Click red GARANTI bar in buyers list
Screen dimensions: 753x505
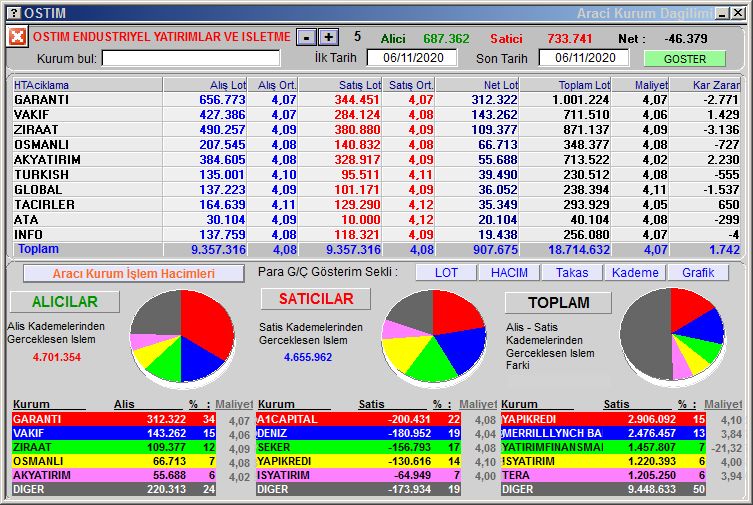[x=114, y=419]
